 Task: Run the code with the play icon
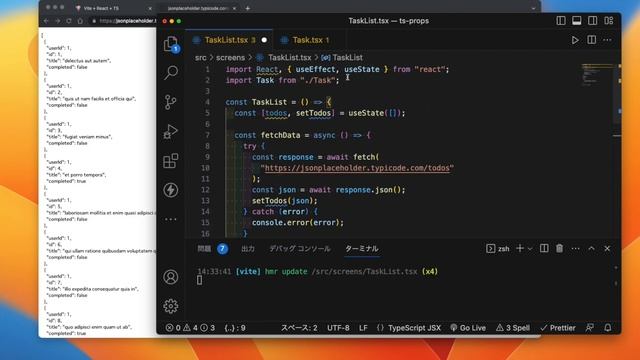[x=575, y=40]
